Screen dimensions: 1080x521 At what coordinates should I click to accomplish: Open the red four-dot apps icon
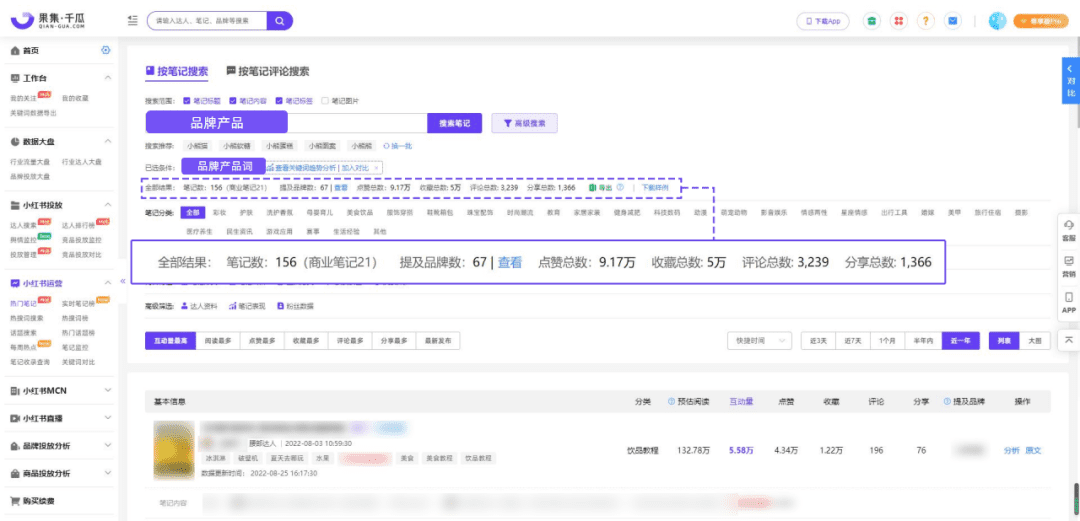coord(899,21)
